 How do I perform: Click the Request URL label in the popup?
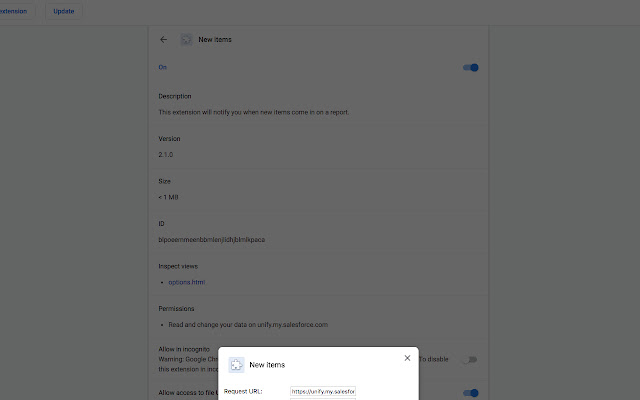[243, 391]
